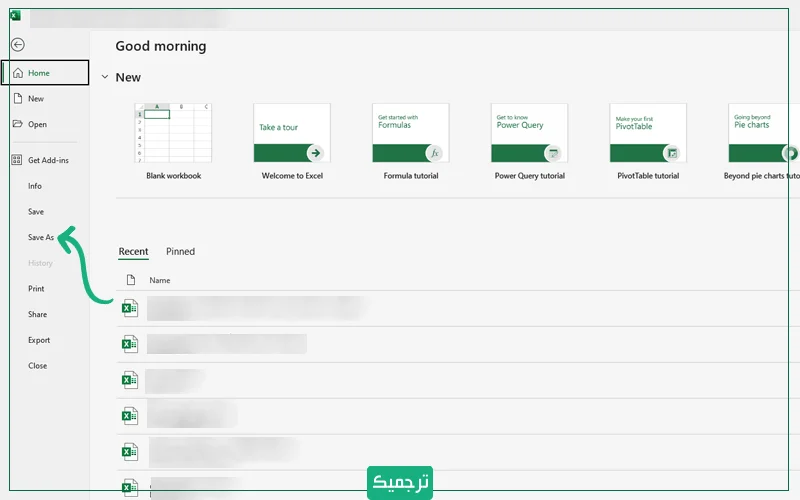800x500 pixels.
Task: Click the fx icon on Formulas template
Action: (x=434, y=153)
